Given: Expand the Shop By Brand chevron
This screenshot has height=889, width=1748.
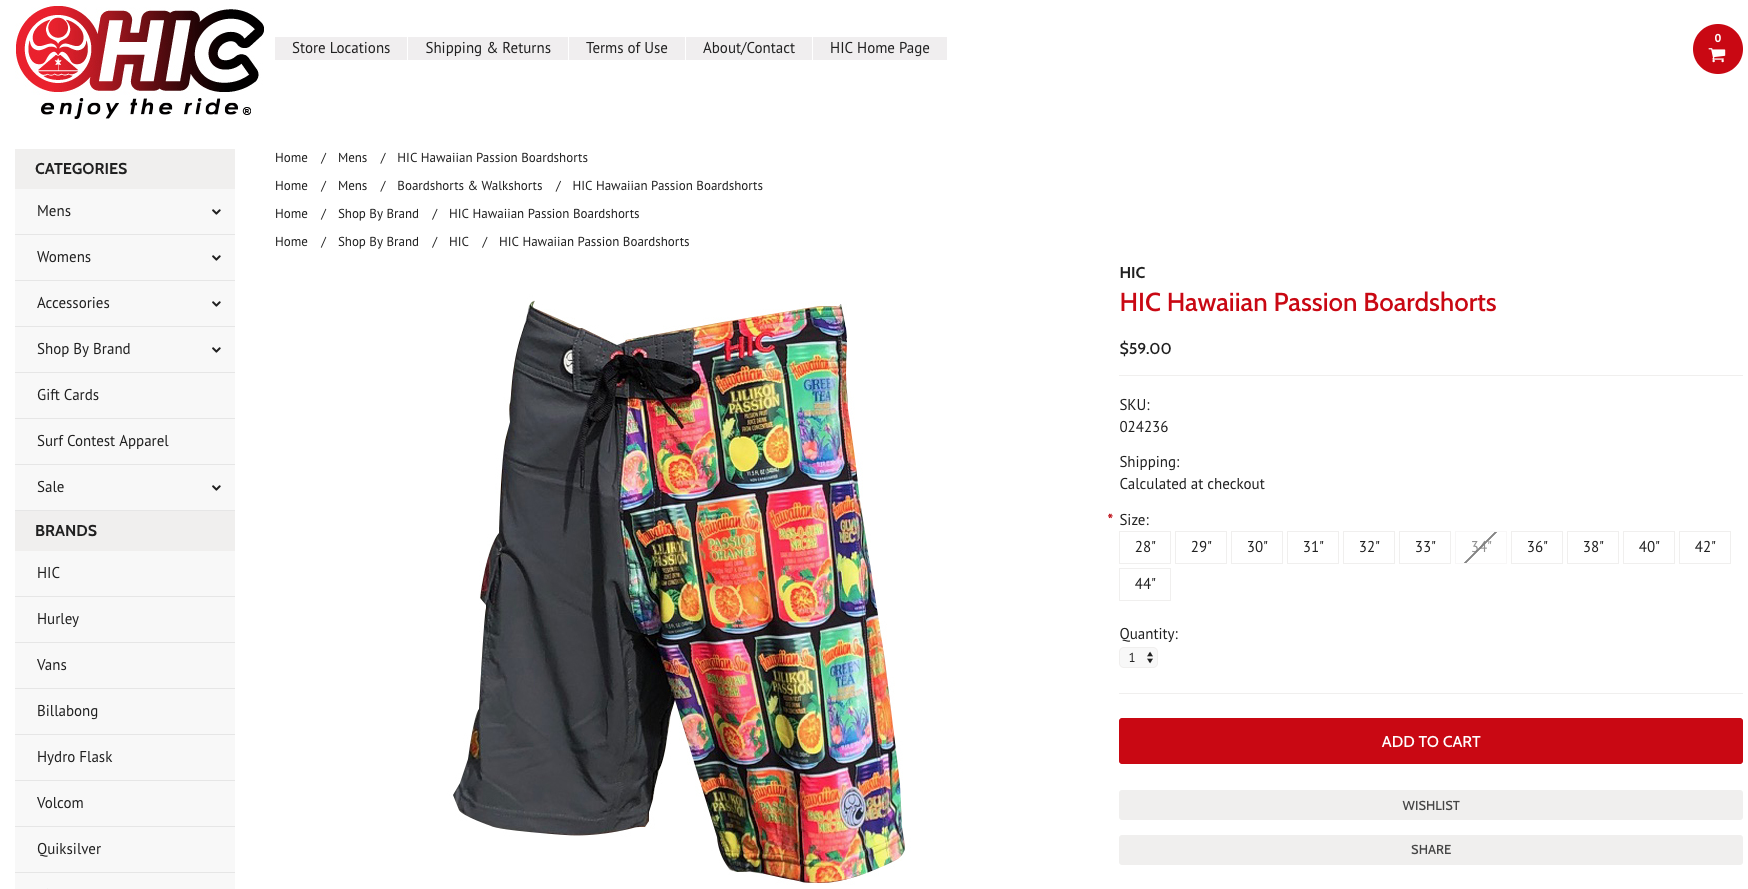Looking at the screenshot, I should (216, 350).
